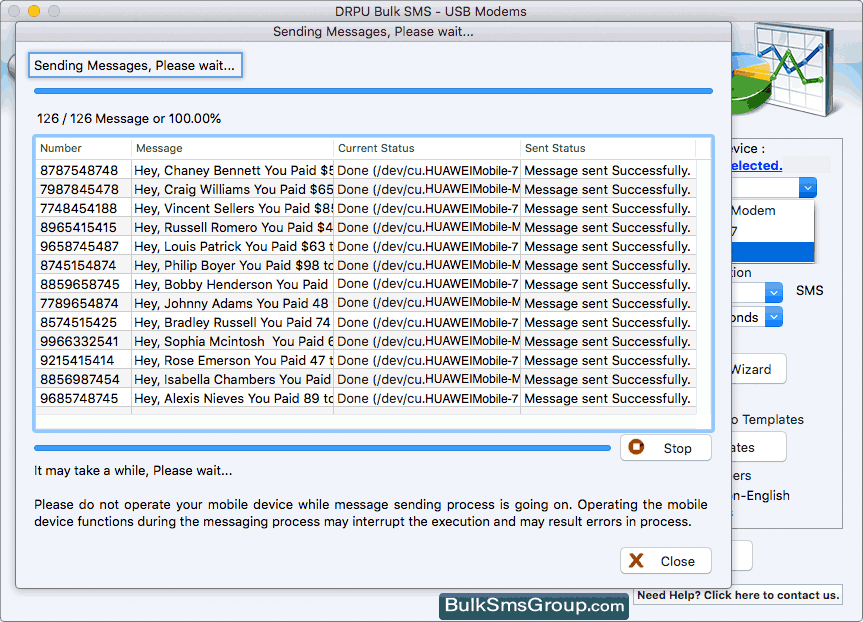Select the row with number 9215415414
Viewport: 863px width, 622px height.
click(366, 360)
